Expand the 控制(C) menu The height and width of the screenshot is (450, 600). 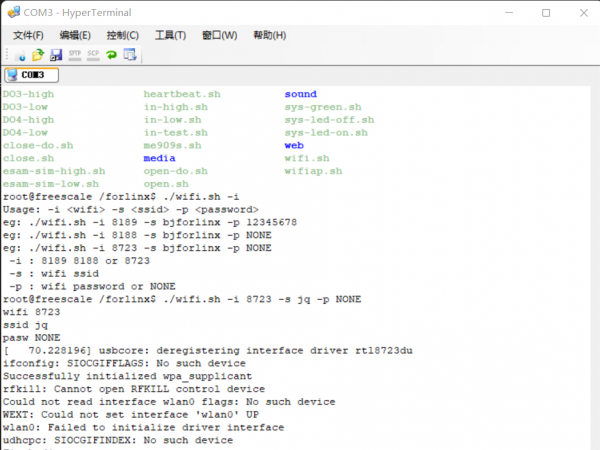click(x=122, y=35)
